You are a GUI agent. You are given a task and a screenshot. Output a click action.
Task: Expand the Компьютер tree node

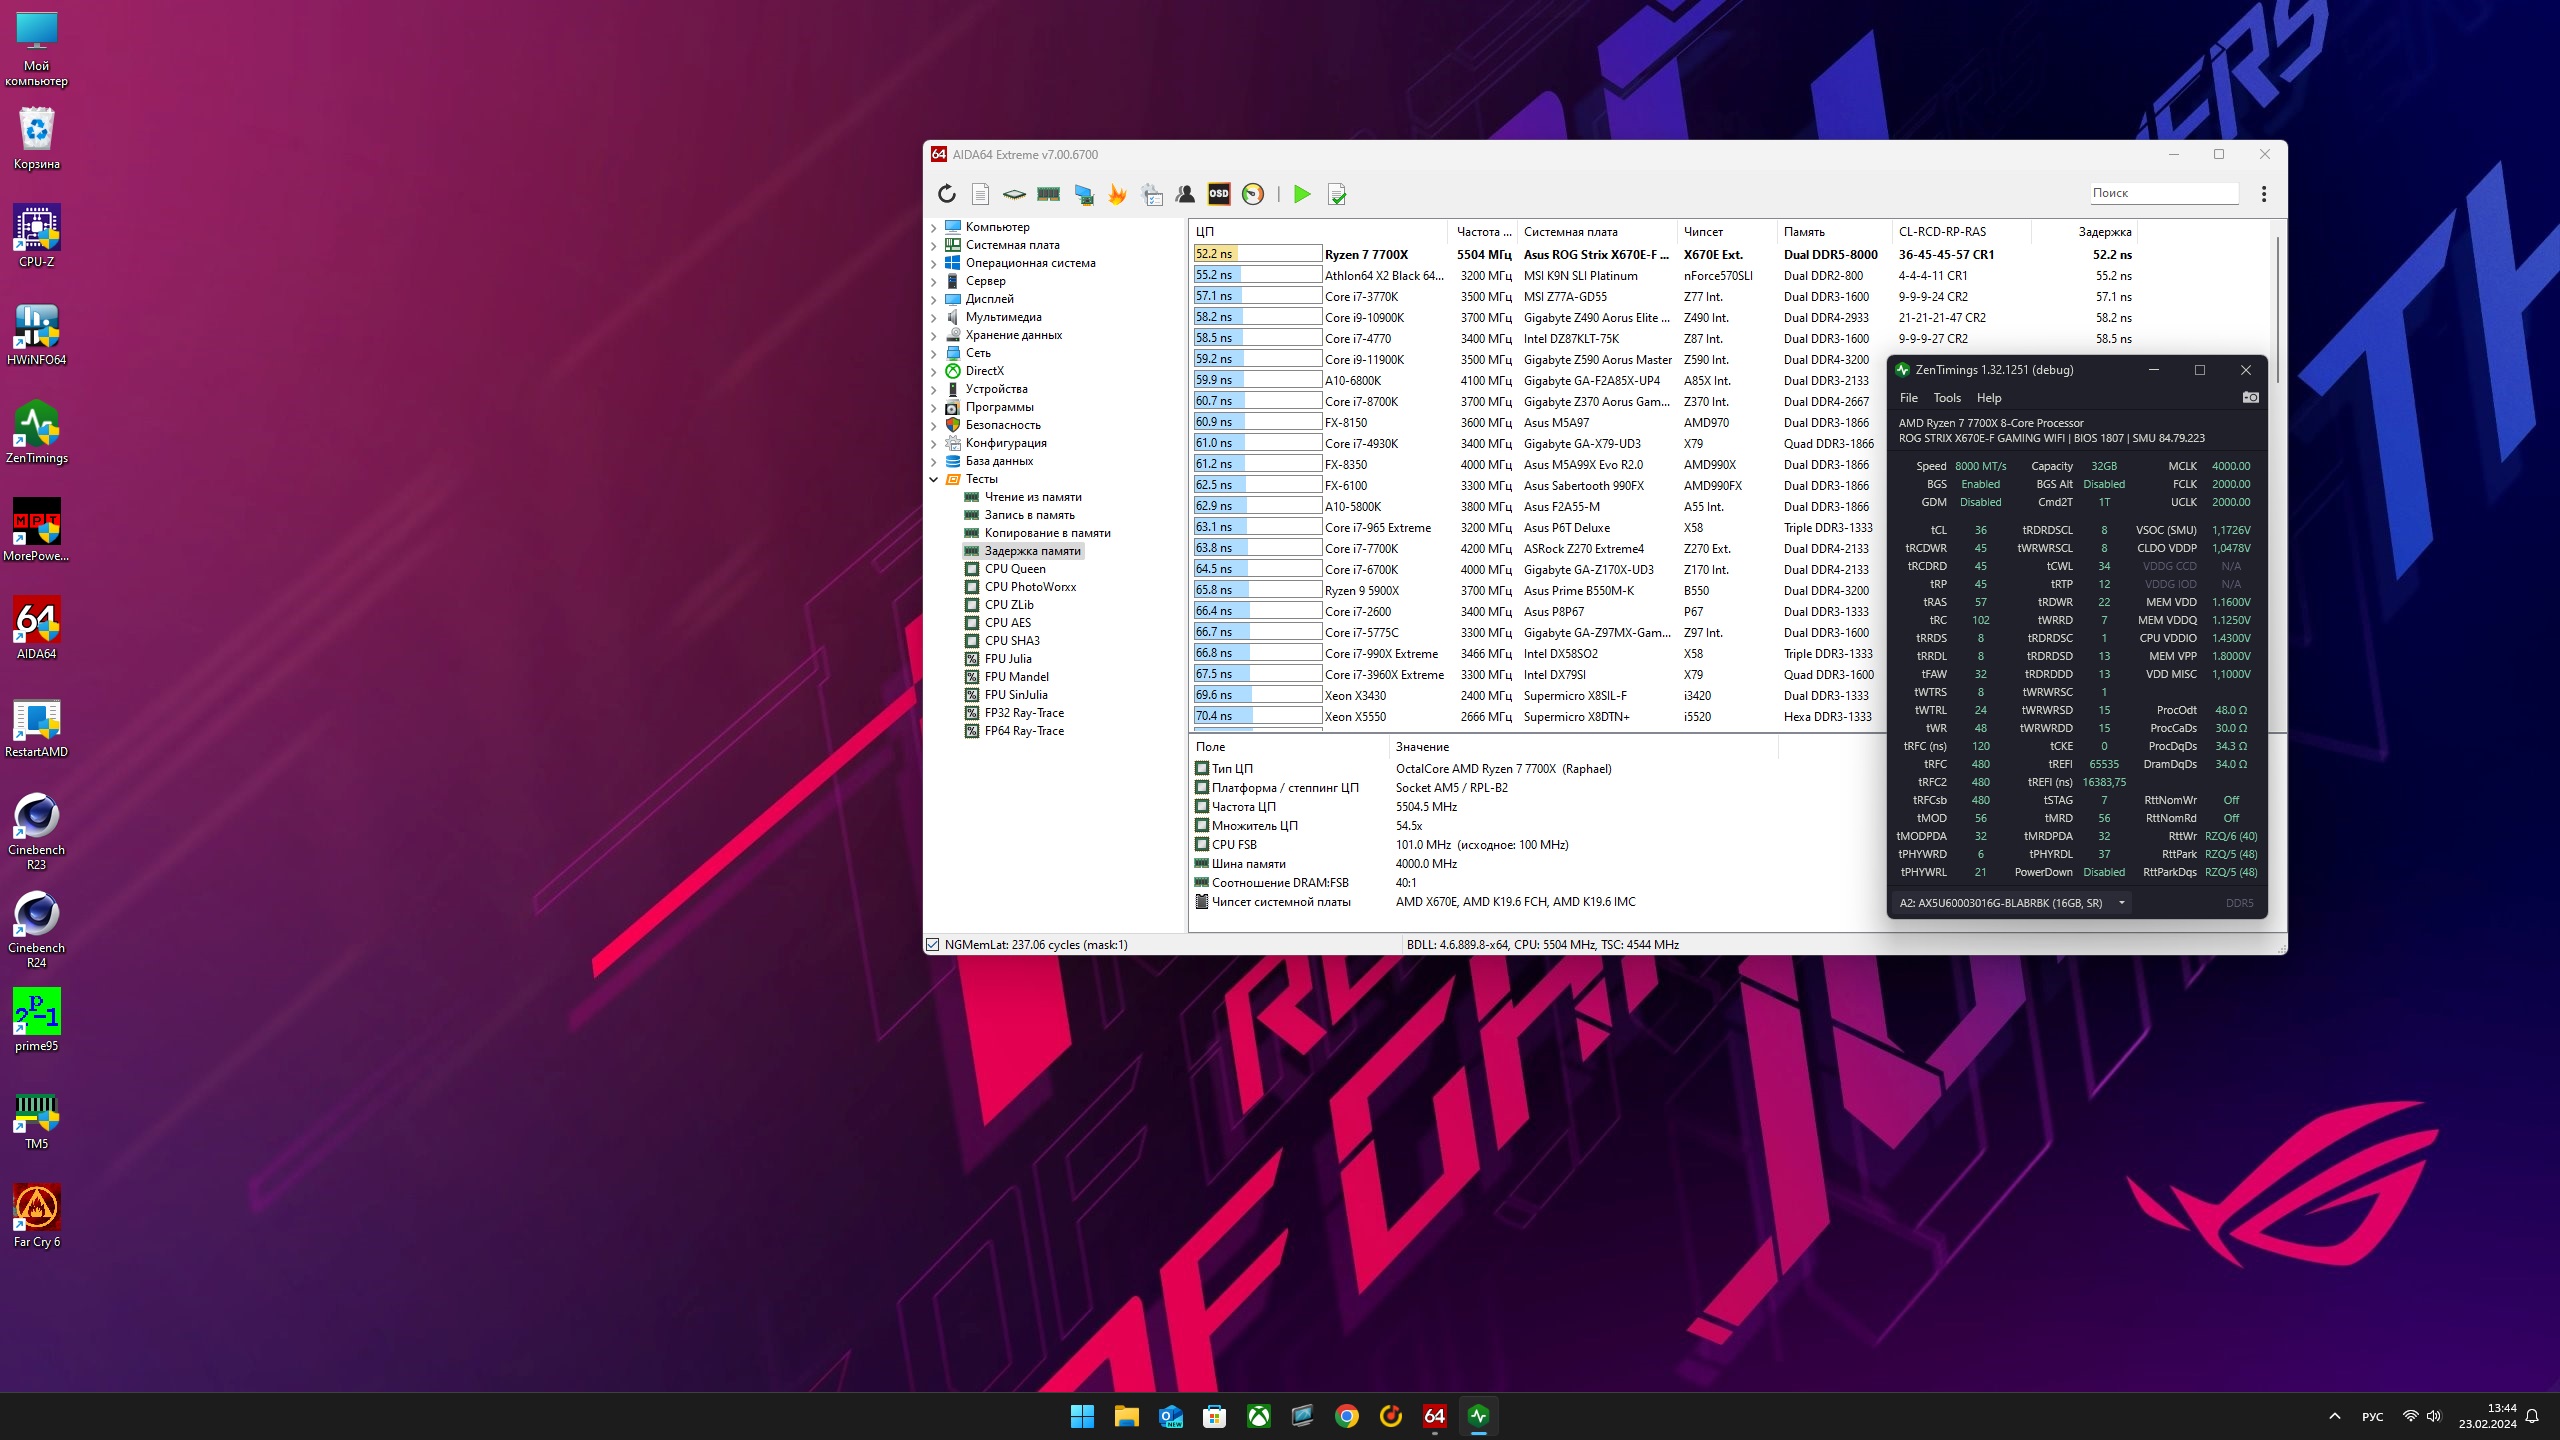[x=934, y=228]
